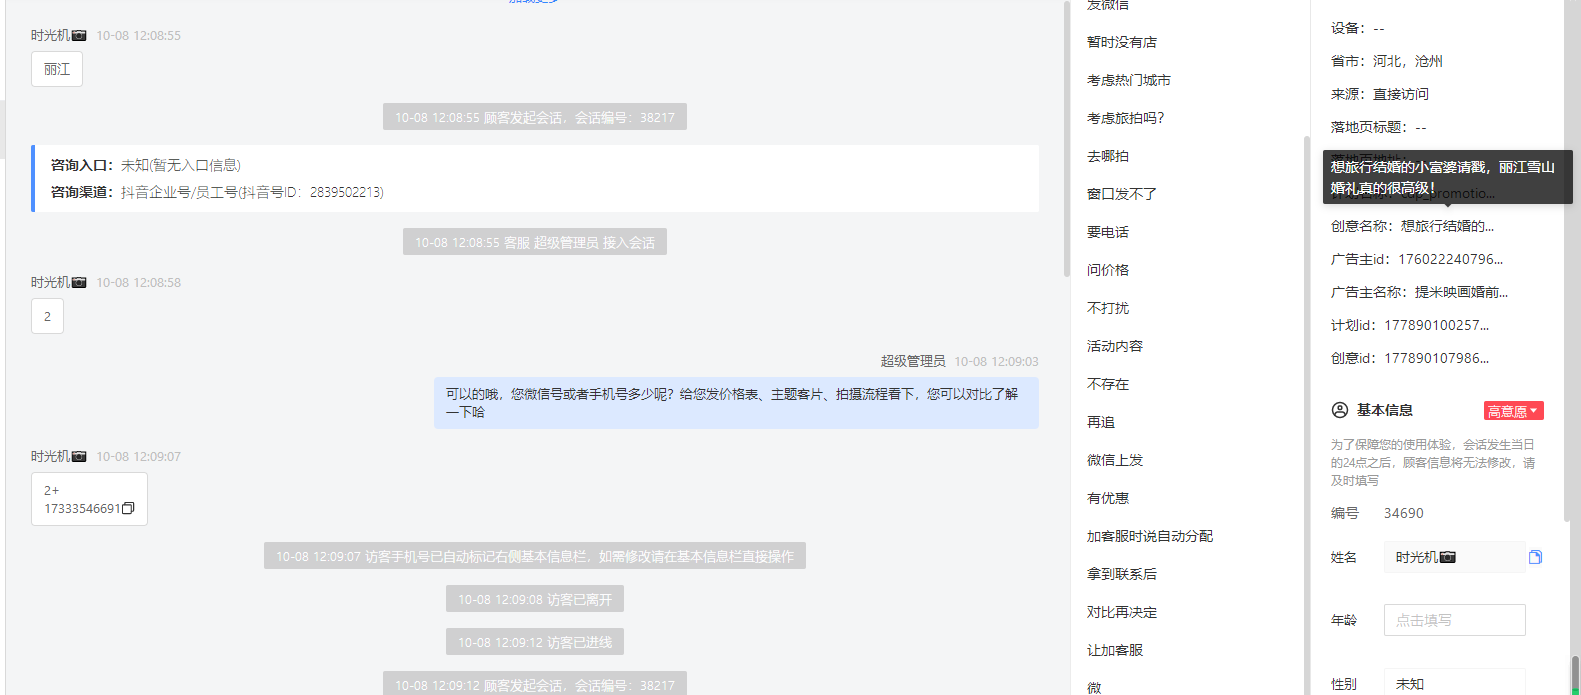This screenshot has width=1581, height=695.
Task: Click the copy icon beside the 姓名 field
Action: point(1535,557)
